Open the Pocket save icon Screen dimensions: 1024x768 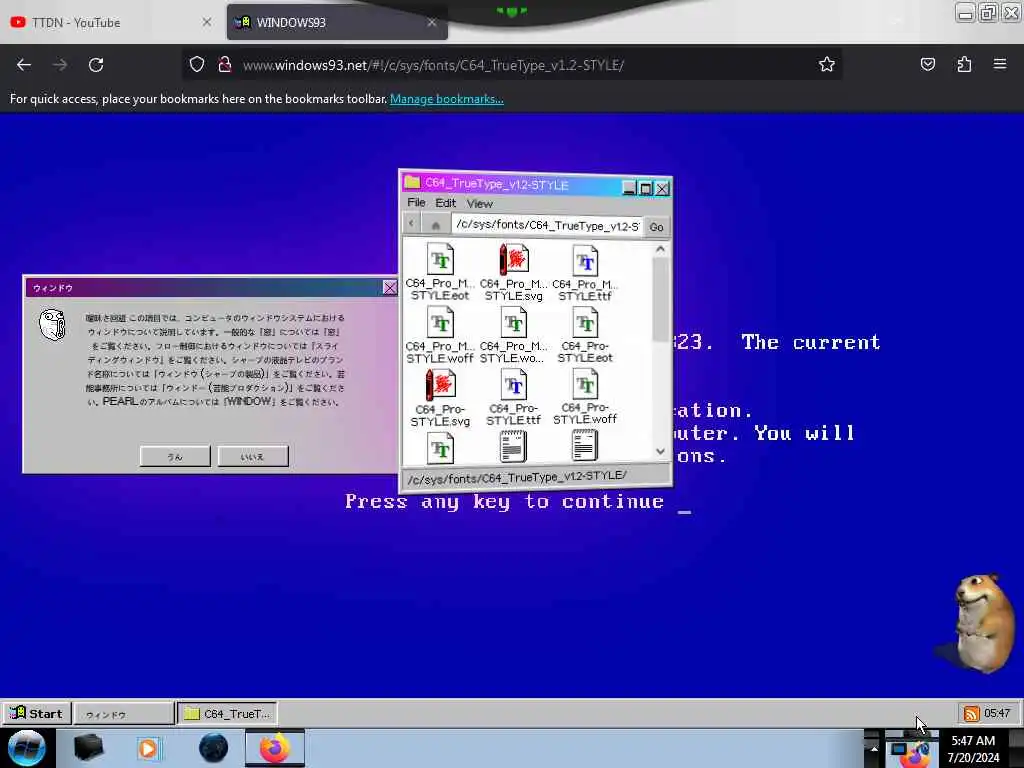pyautogui.click(x=927, y=65)
